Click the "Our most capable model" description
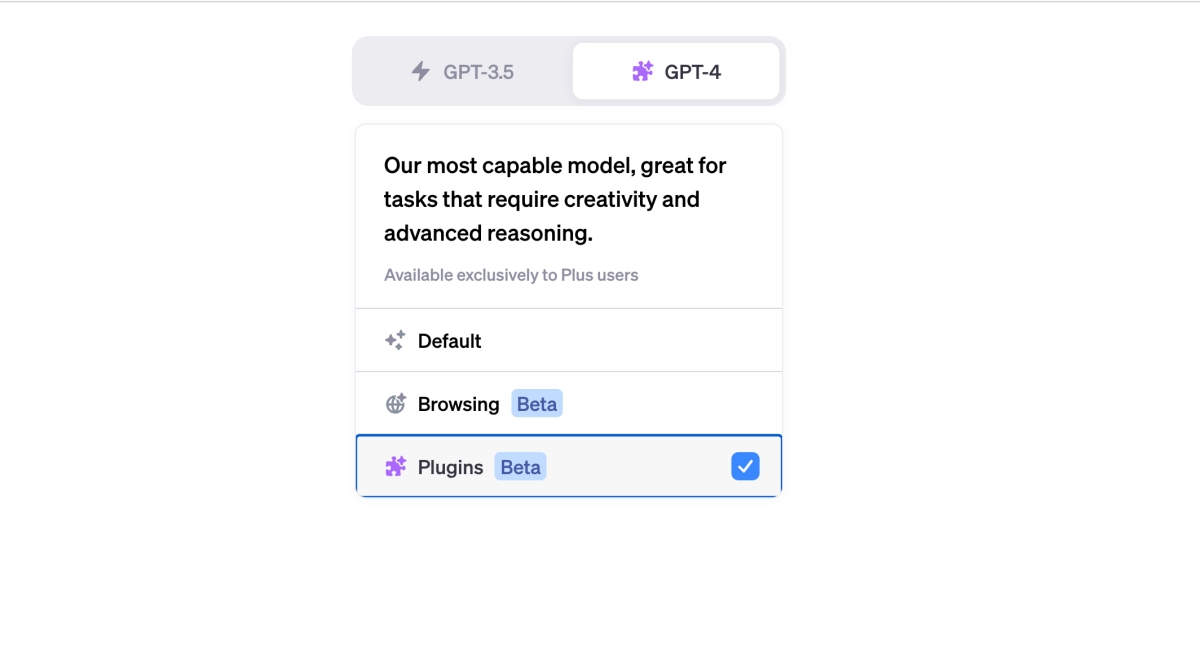The image size is (1200, 672). [x=555, y=166]
